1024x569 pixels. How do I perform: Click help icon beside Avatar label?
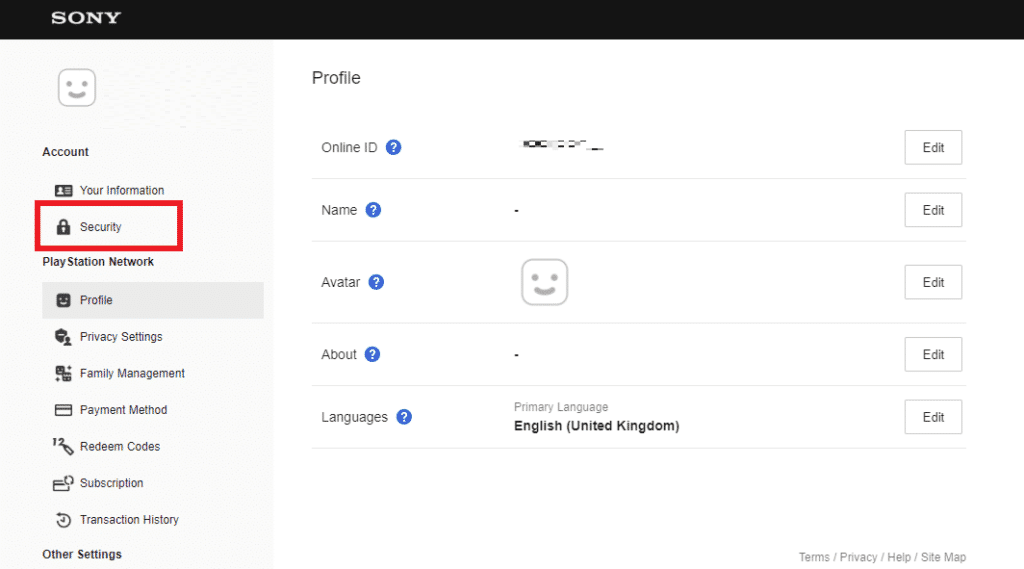click(x=376, y=282)
